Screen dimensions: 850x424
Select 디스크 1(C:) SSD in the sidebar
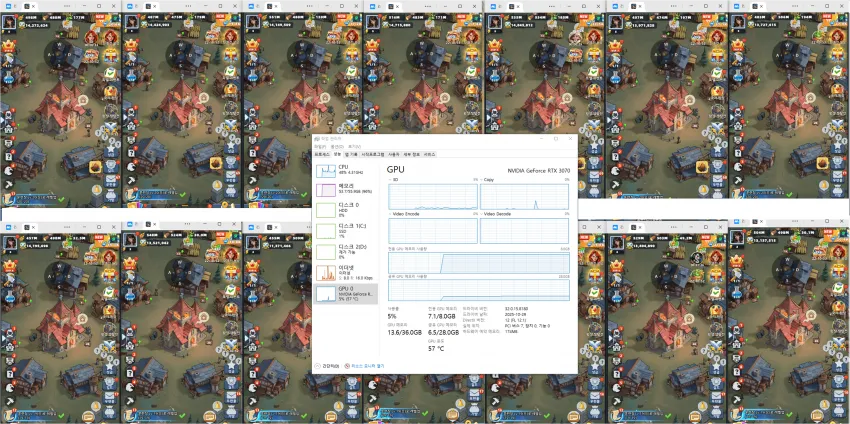[346, 231]
